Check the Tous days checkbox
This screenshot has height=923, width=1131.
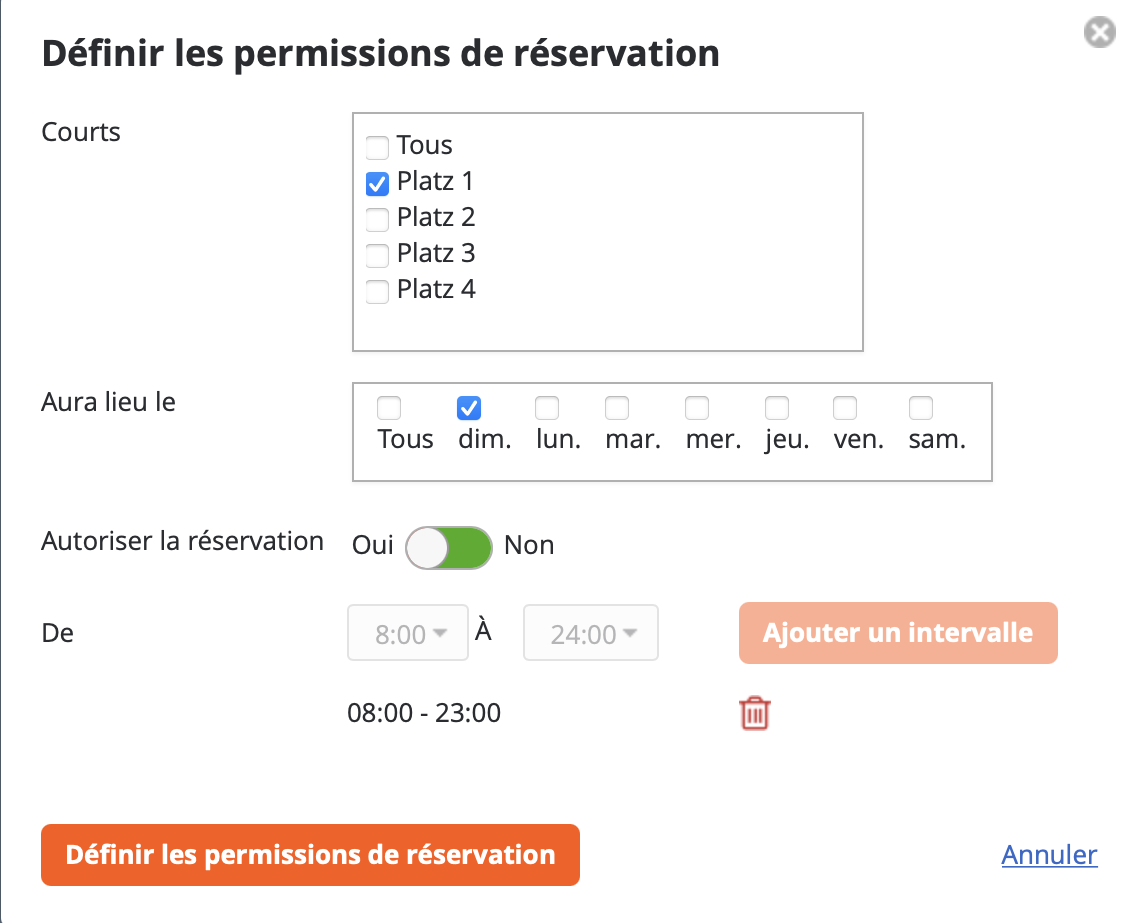point(389,408)
